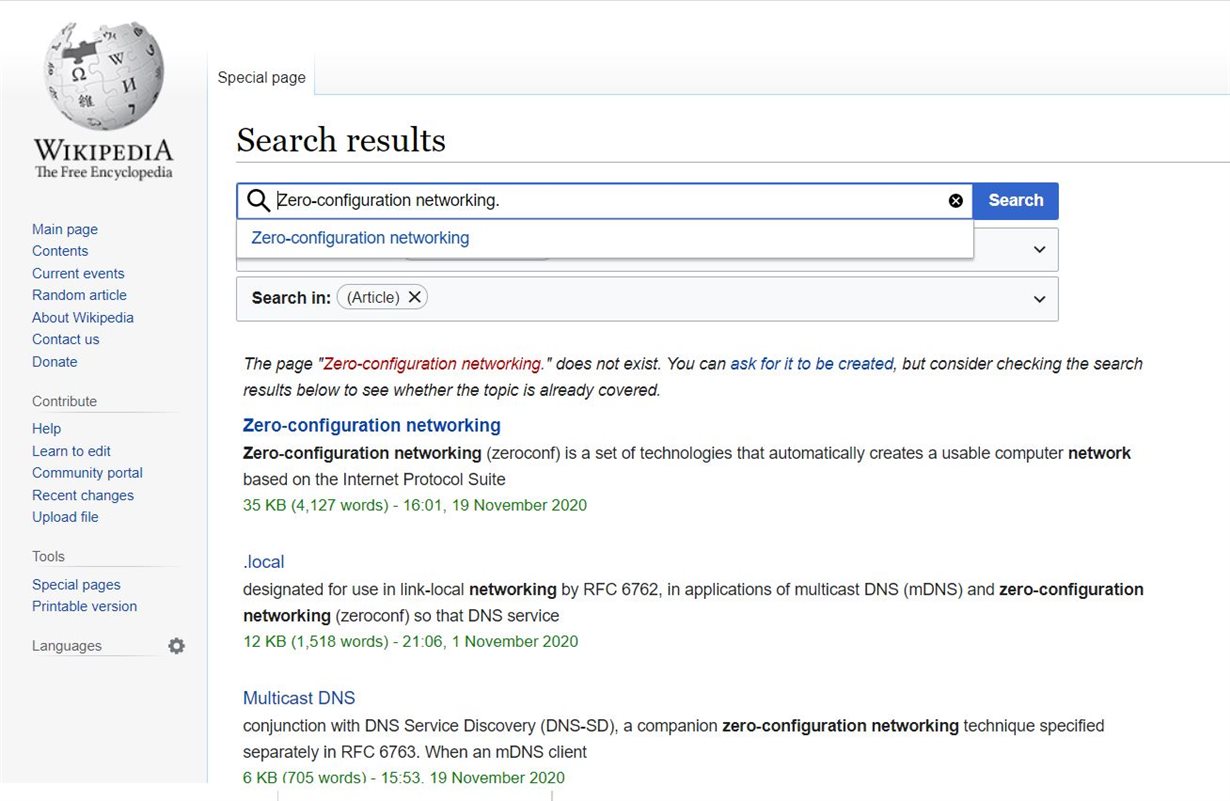Screen dimensions: 1230x801
Task: Open Recent changes in sidebar
Action: click(x=83, y=495)
